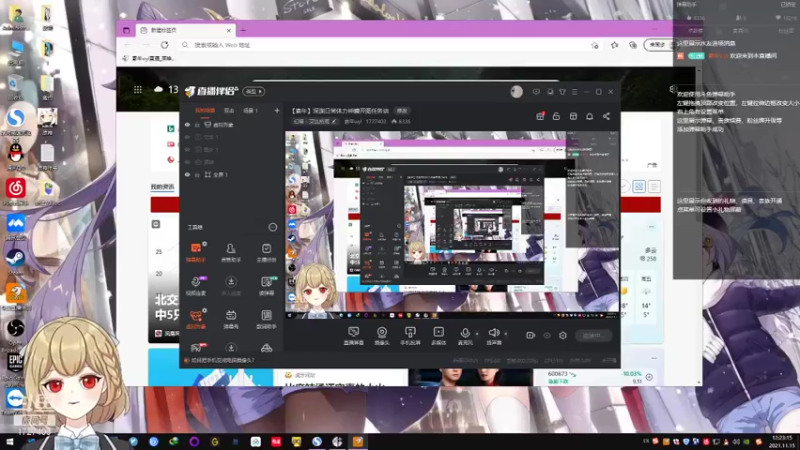800x450 pixels.
Task: Click the share icon above preview
Action: tap(606, 116)
